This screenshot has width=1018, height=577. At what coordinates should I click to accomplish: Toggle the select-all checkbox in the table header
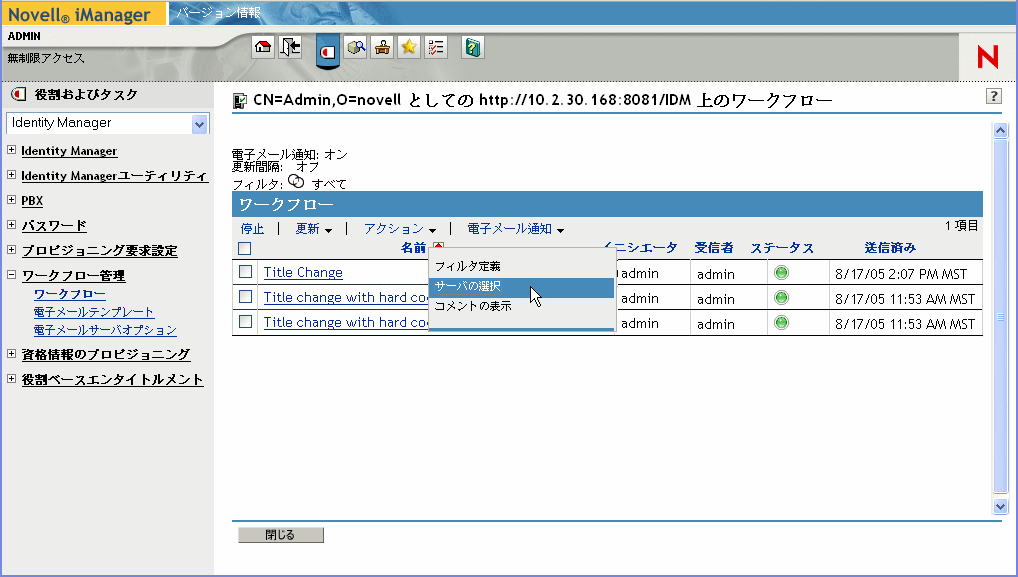tap(246, 248)
